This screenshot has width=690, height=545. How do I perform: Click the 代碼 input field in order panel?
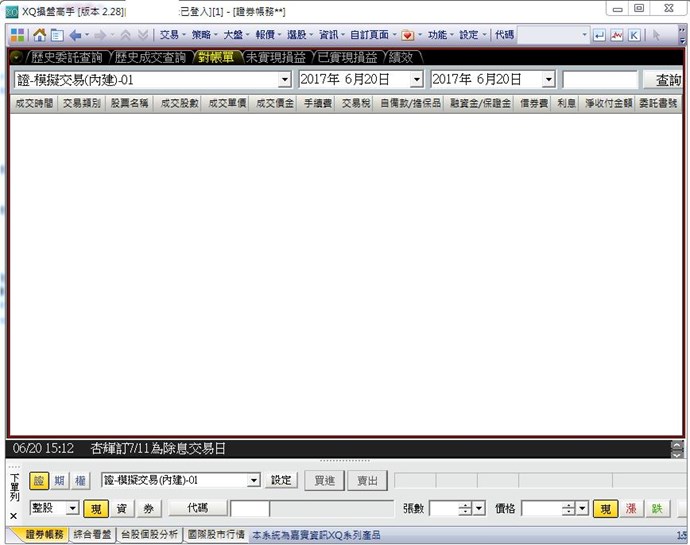[250, 509]
